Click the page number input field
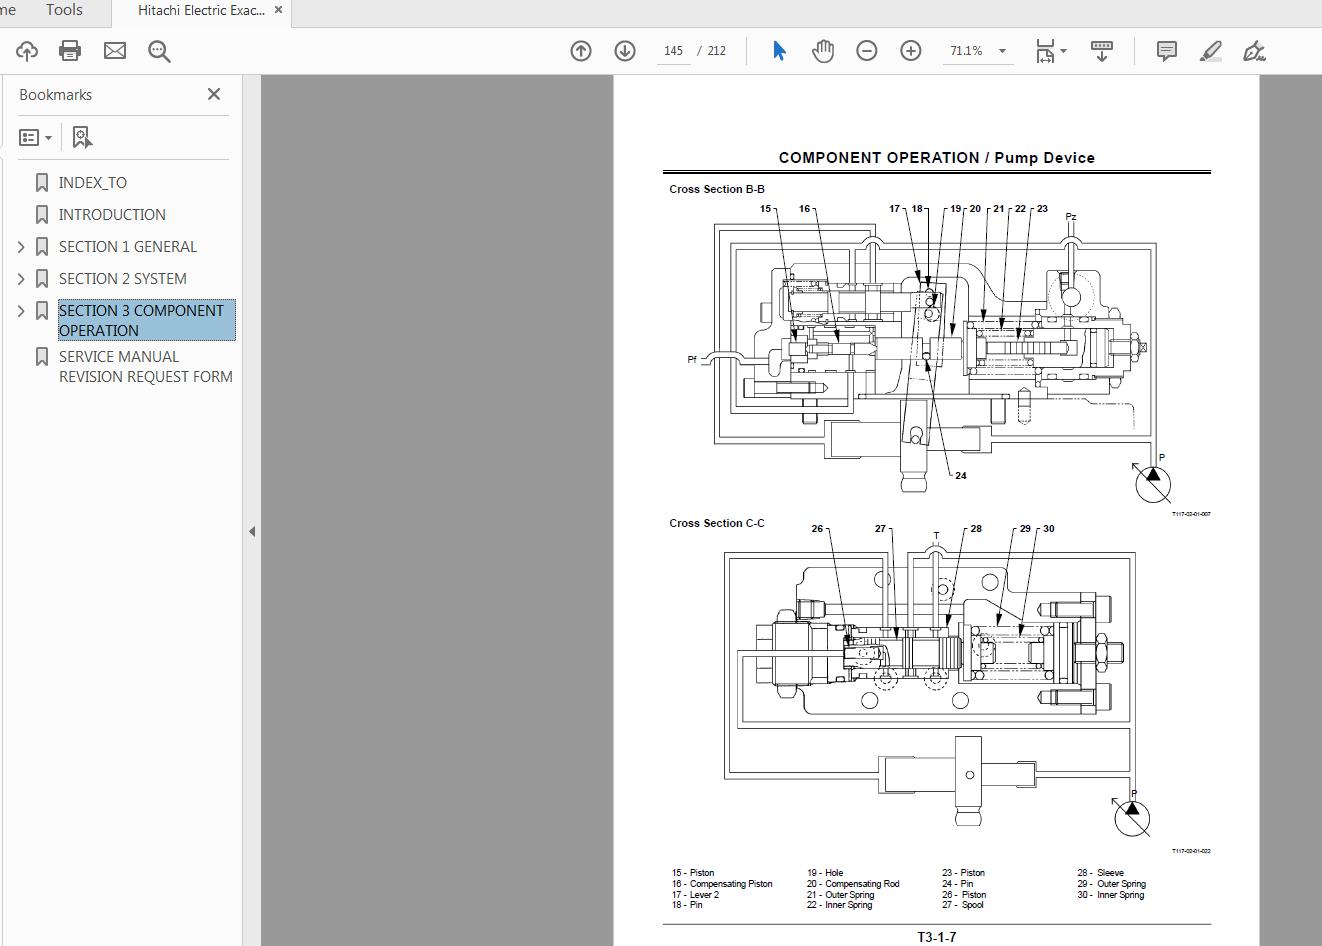 (x=673, y=51)
